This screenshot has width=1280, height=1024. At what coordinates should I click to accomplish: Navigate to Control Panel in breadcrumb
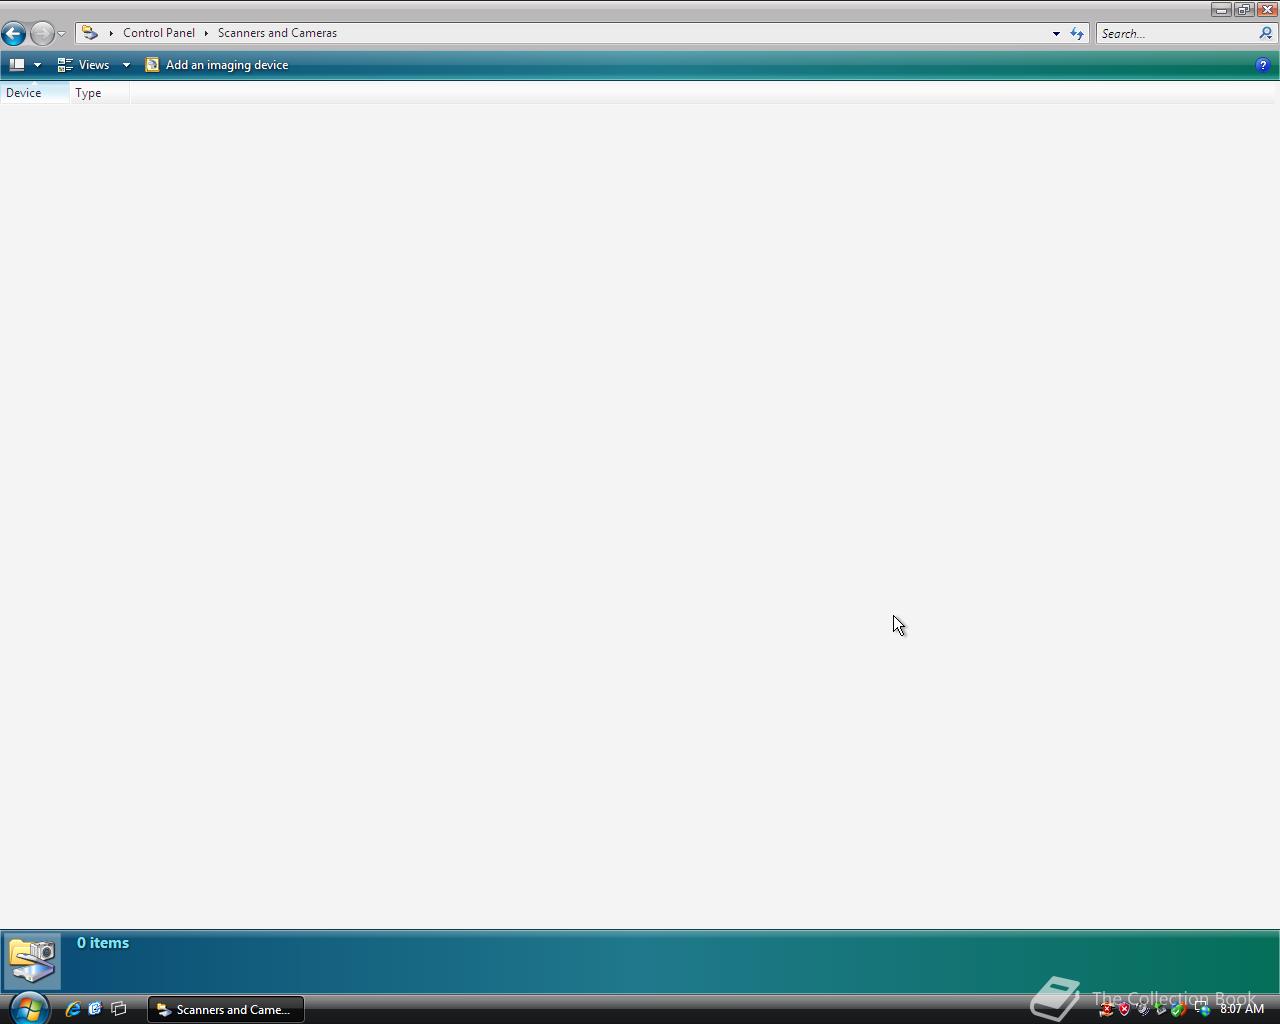click(x=159, y=33)
